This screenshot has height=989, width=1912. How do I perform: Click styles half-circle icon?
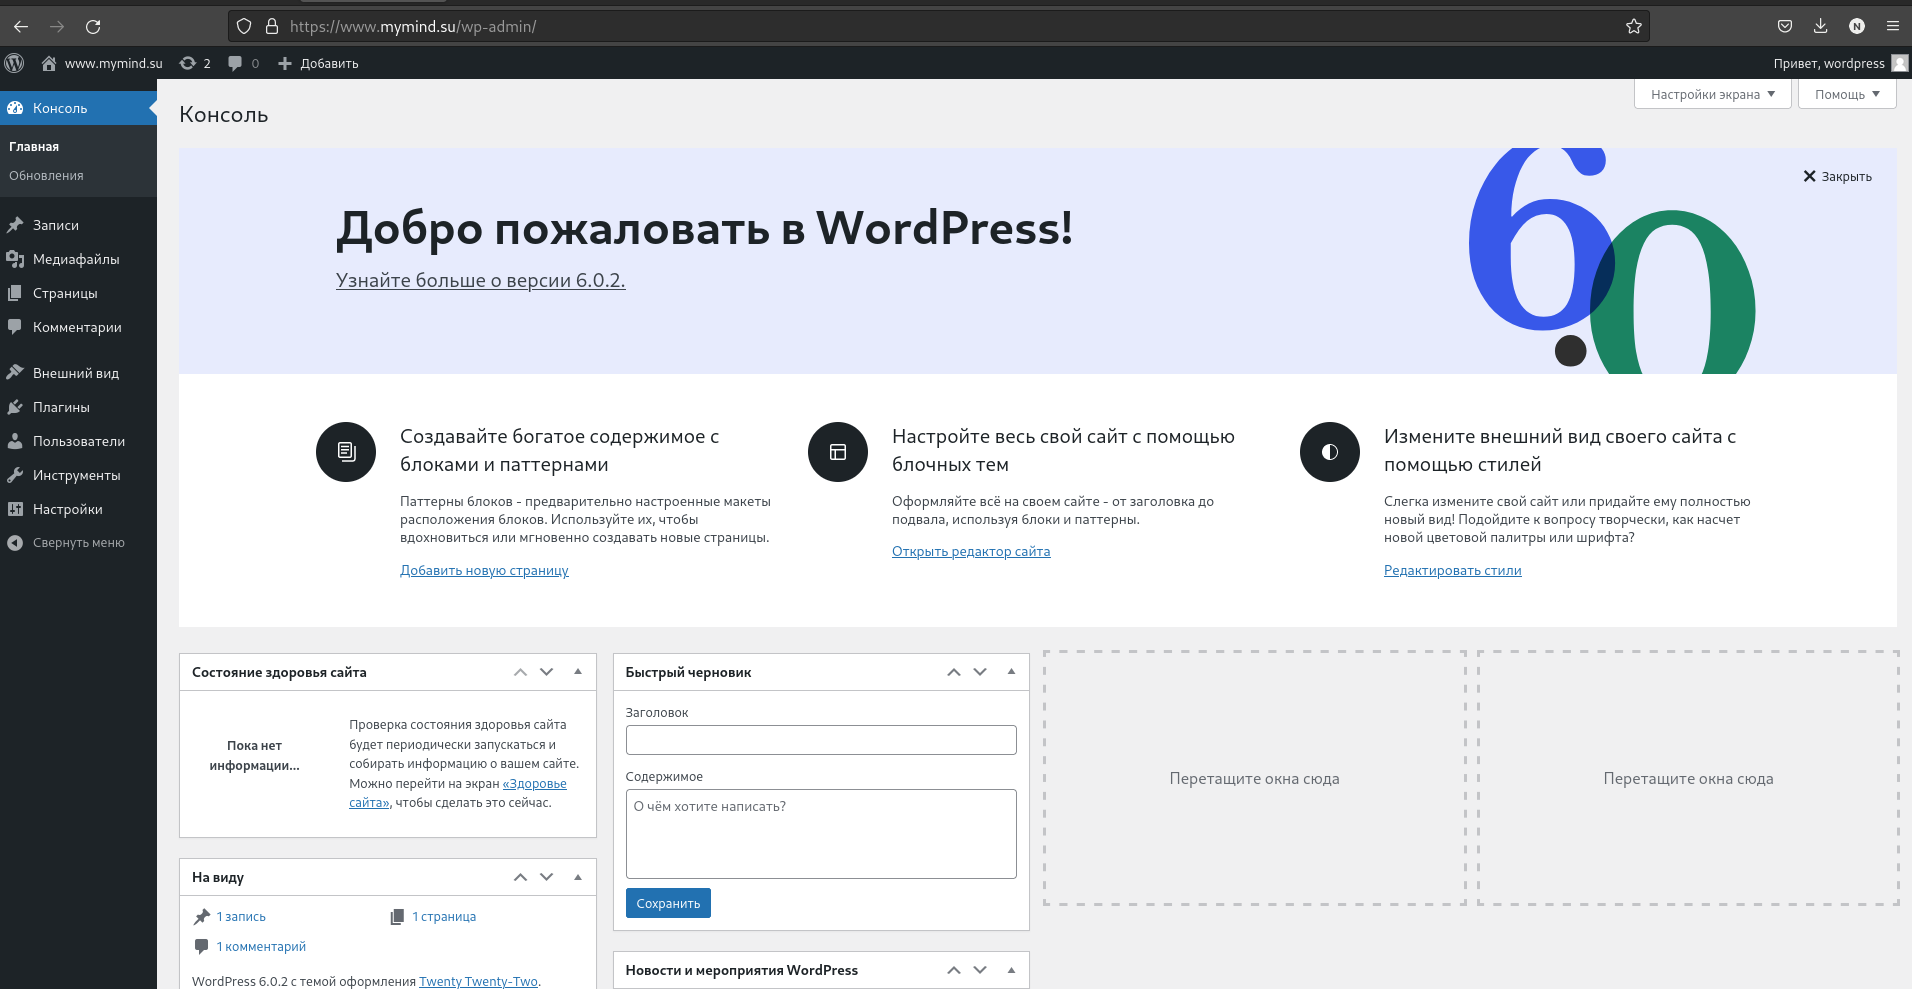[x=1330, y=452]
